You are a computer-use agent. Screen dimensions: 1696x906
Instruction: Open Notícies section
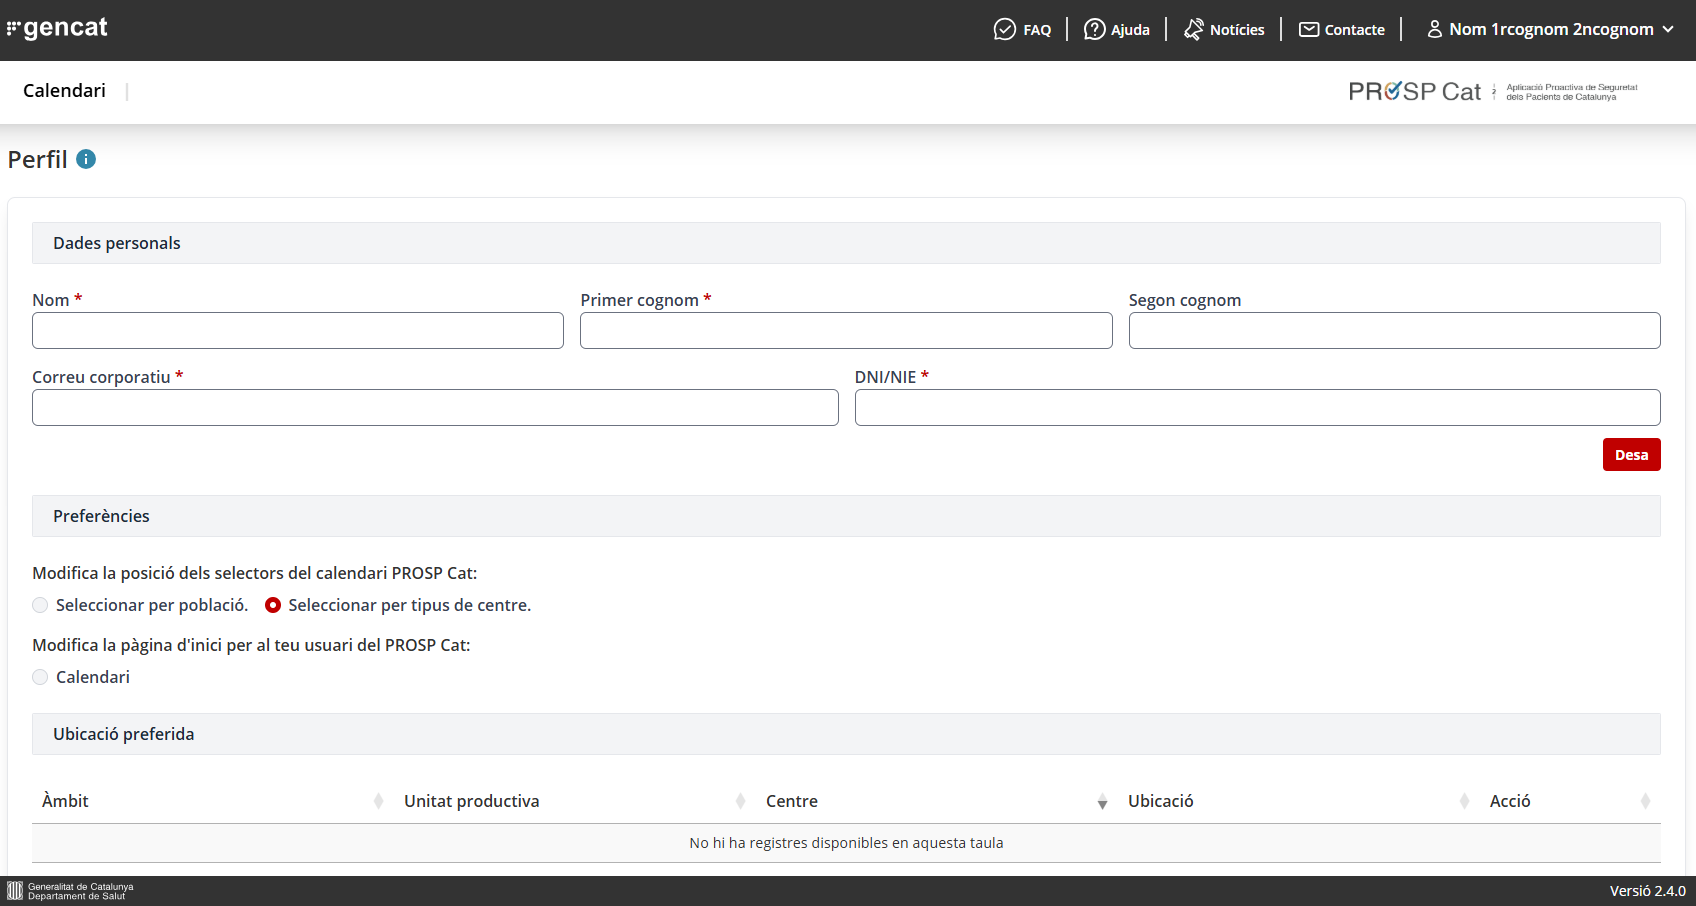point(1224,30)
